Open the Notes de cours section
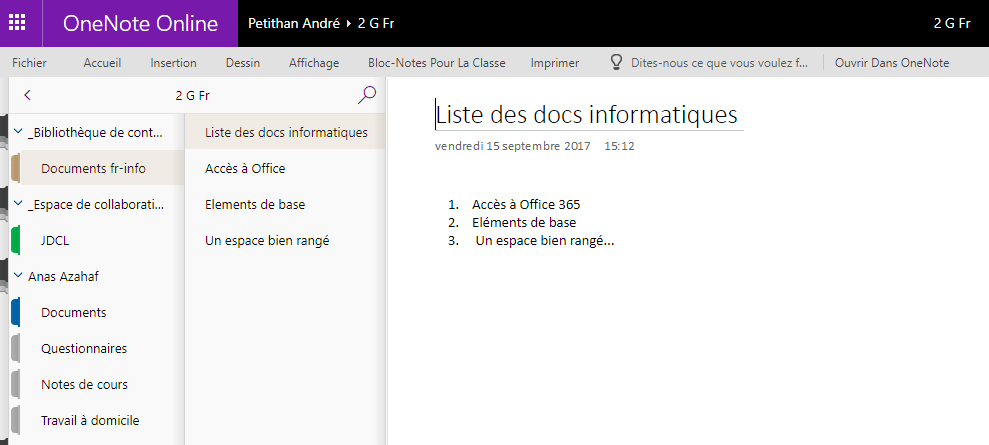 point(85,384)
